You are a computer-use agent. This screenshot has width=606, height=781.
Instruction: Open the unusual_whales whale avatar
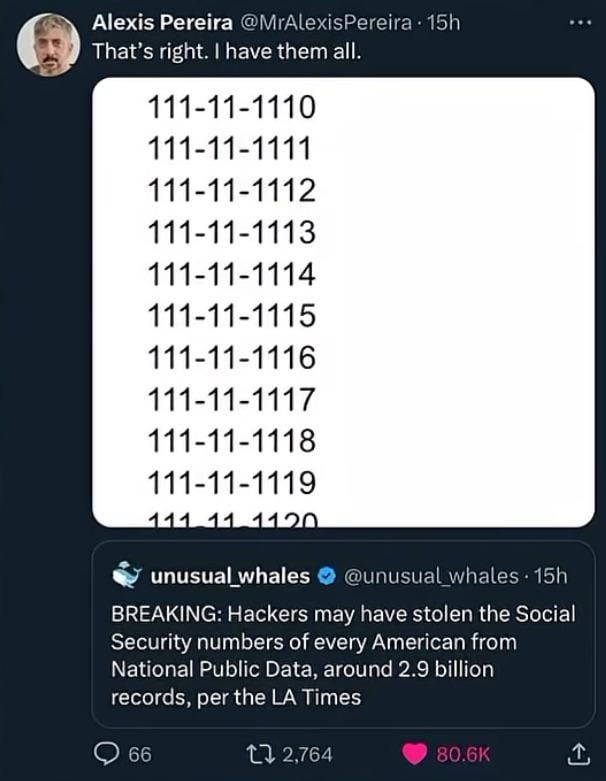(127, 575)
